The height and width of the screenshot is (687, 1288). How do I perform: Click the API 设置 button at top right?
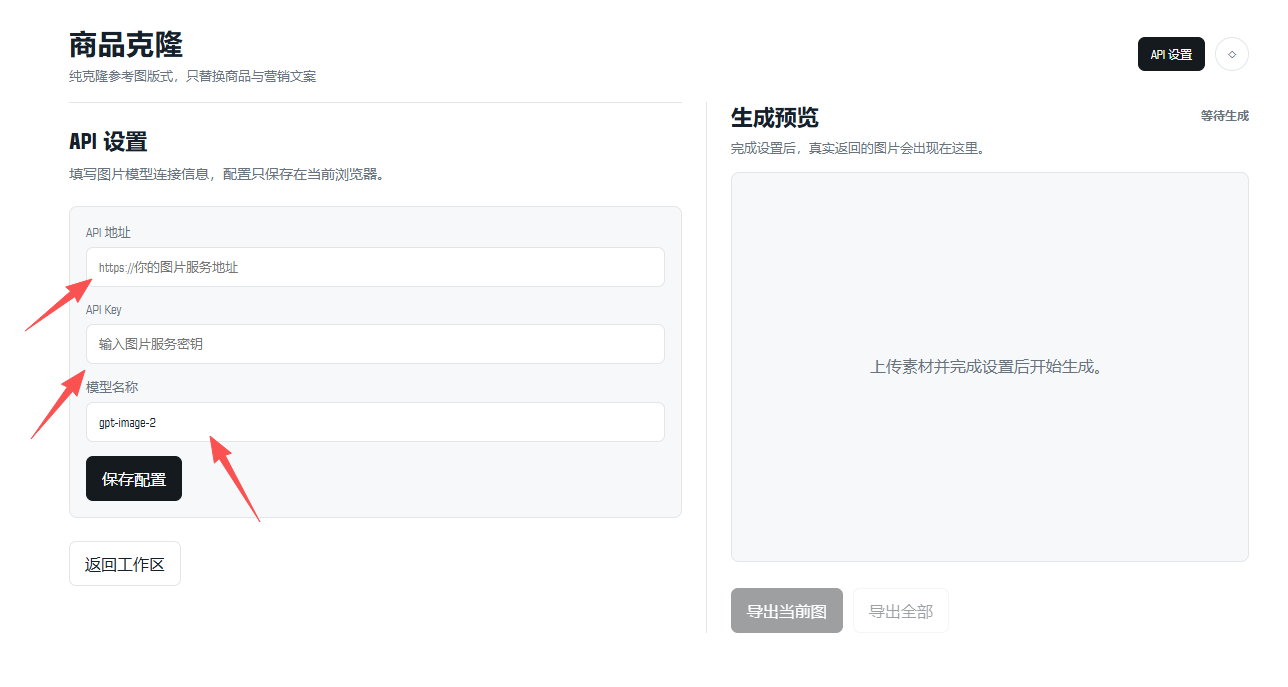pyautogui.click(x=1171, y=54)
